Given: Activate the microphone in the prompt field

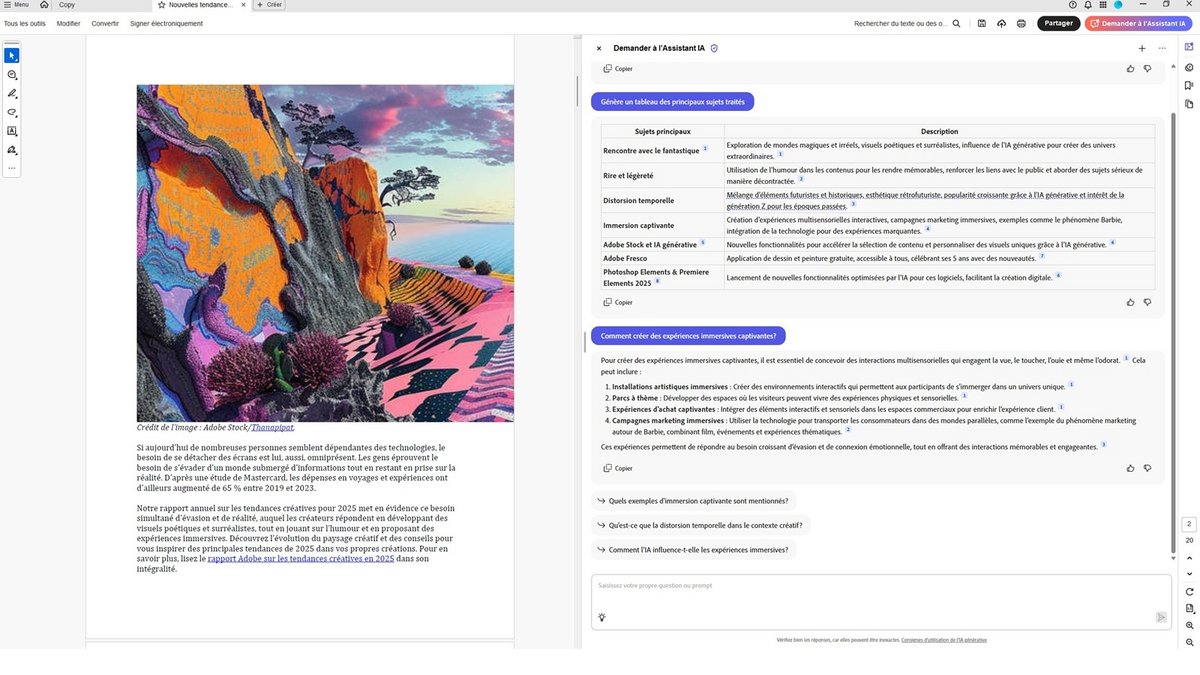Looking at the screenshot, I should [602, 617].
